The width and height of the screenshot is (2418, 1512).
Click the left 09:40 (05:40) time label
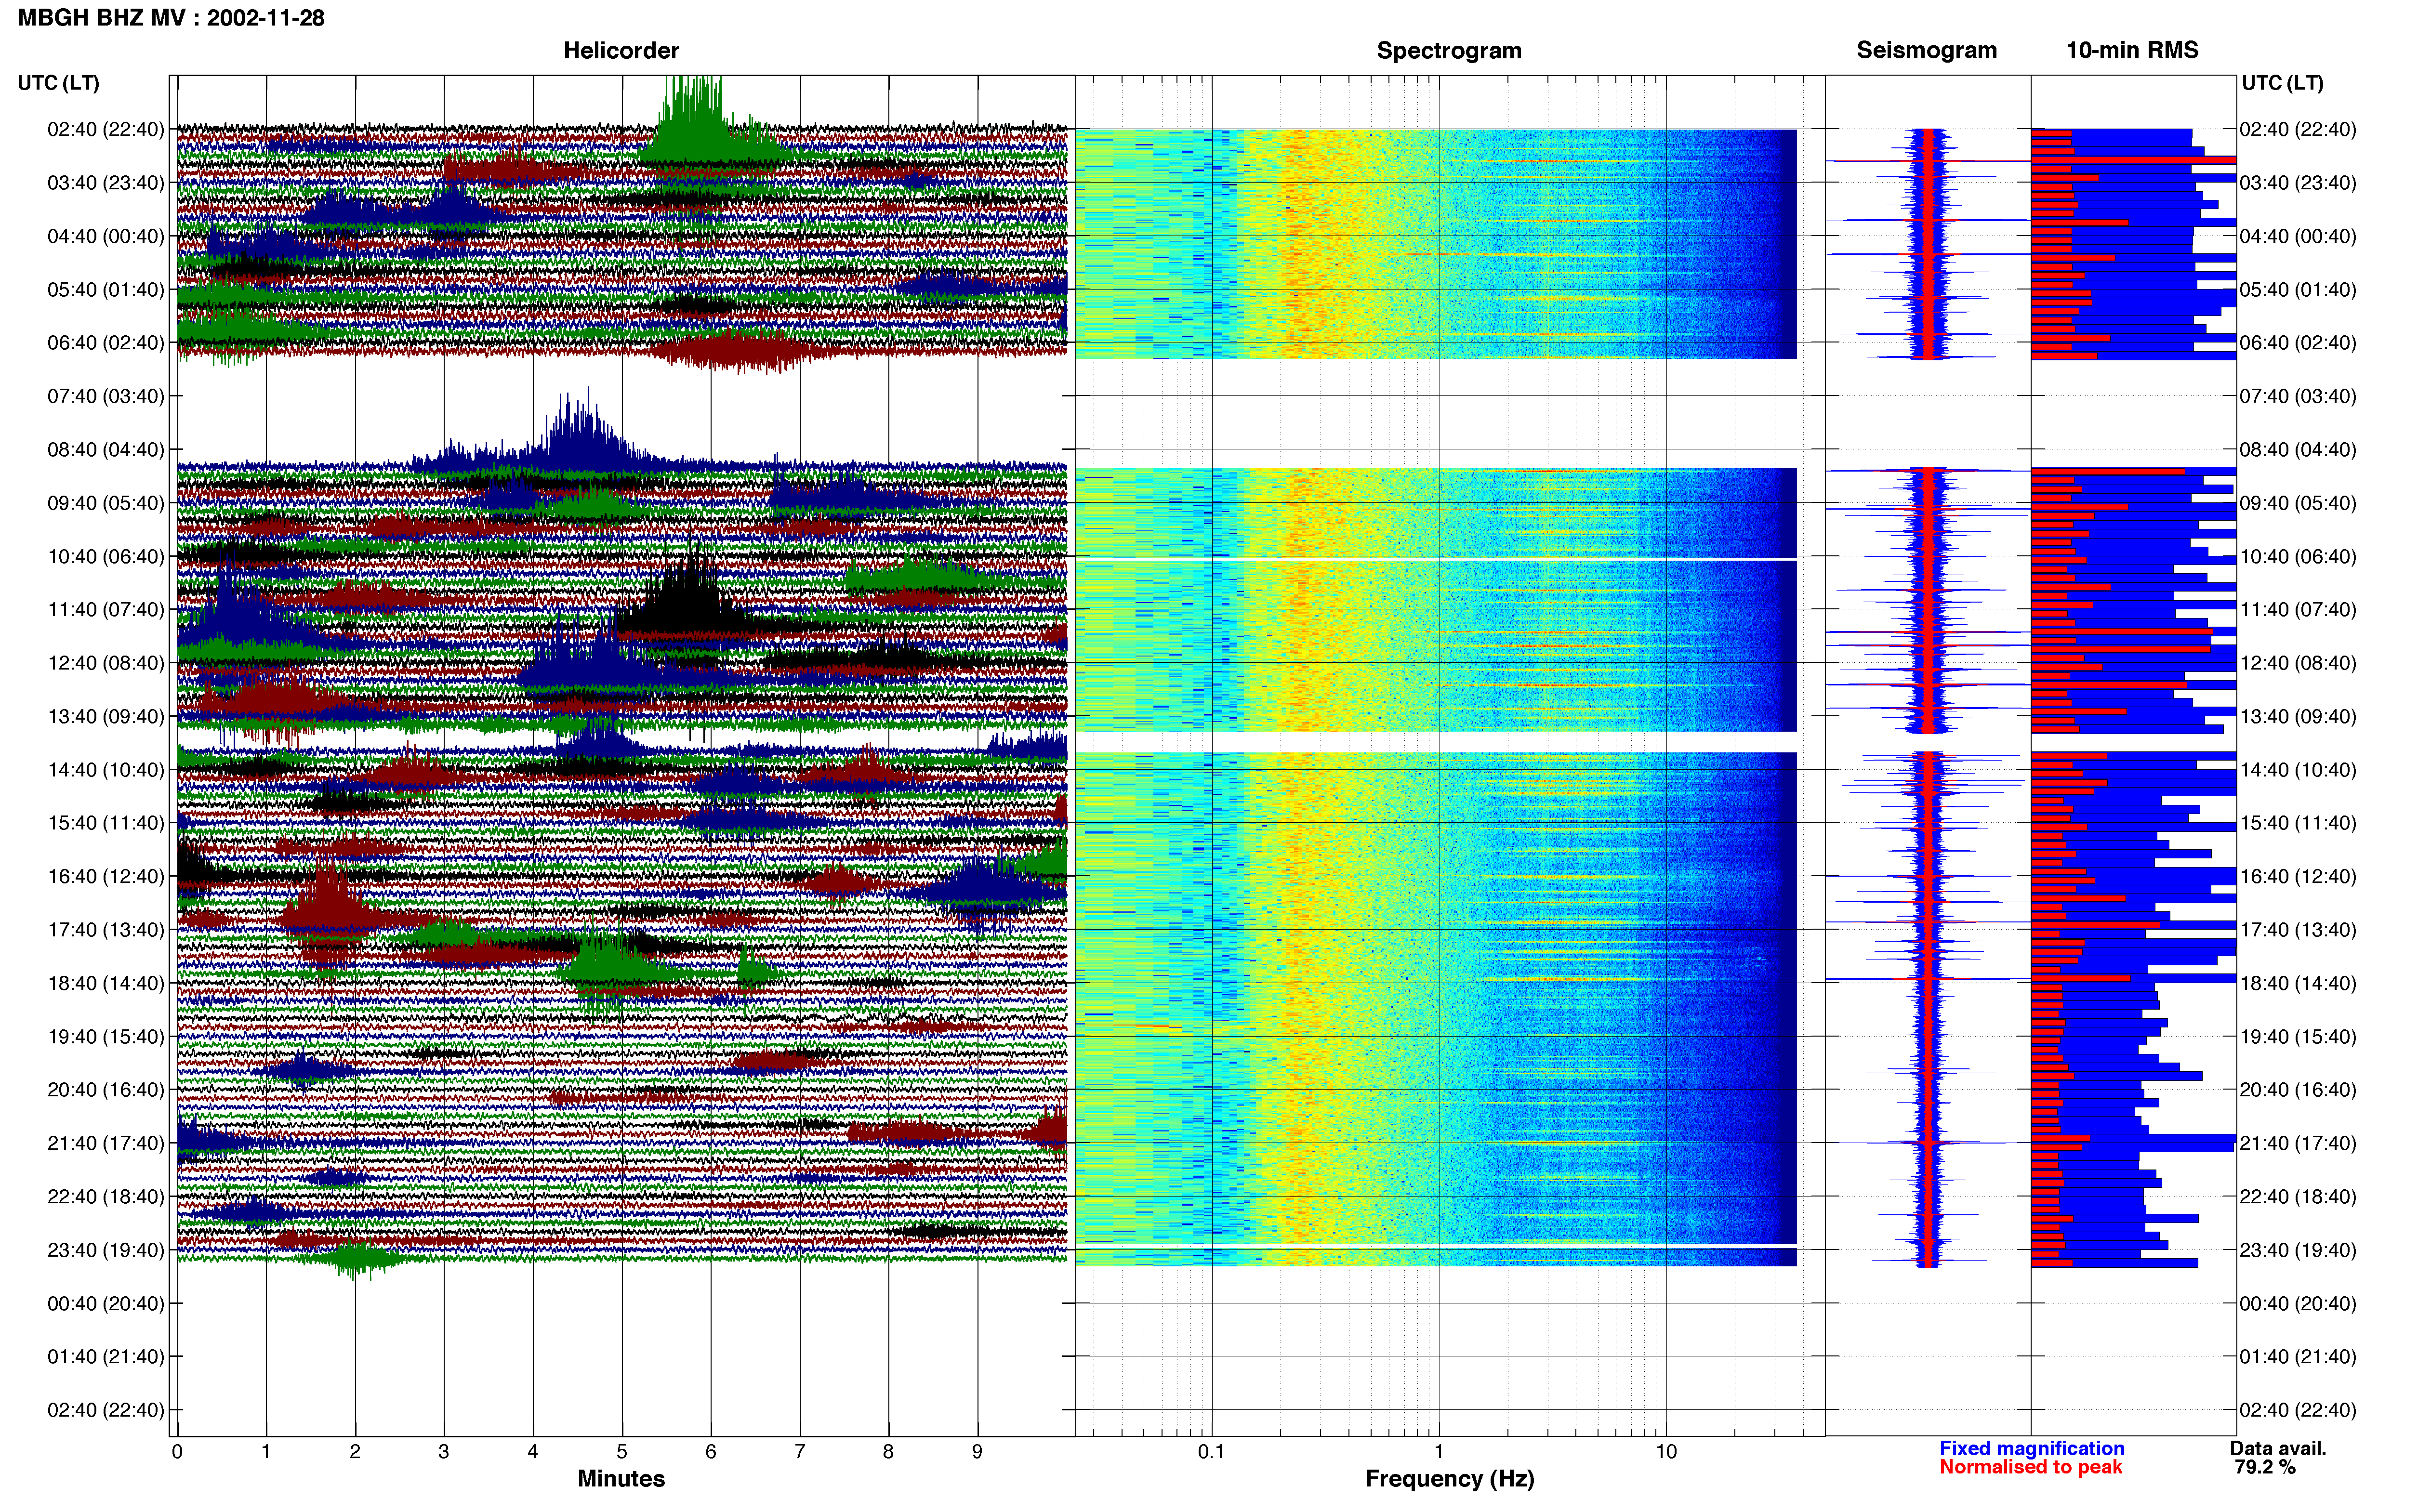106,502
